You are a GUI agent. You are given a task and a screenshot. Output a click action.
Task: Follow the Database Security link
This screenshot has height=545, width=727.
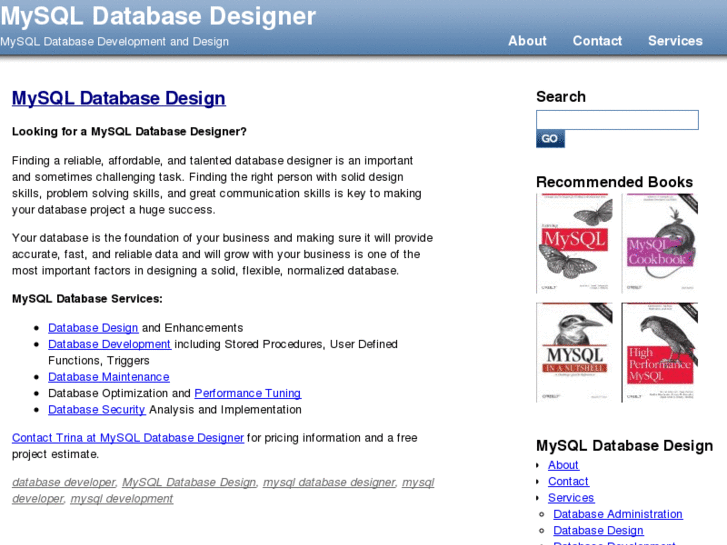96,410
